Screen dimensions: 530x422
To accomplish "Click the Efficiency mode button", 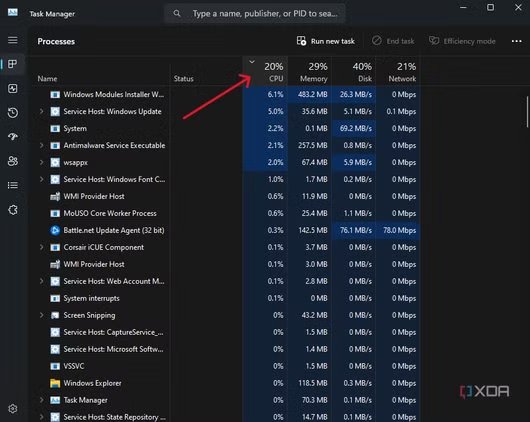I will (462, 41).
